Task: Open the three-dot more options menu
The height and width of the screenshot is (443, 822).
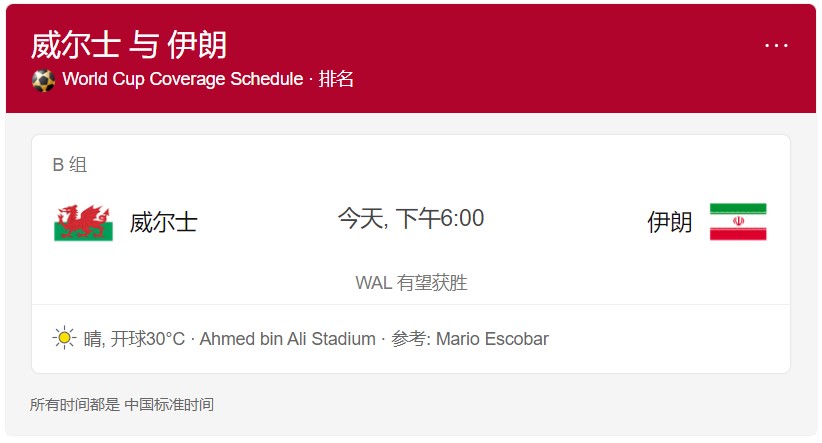Action: coord(776,46)
